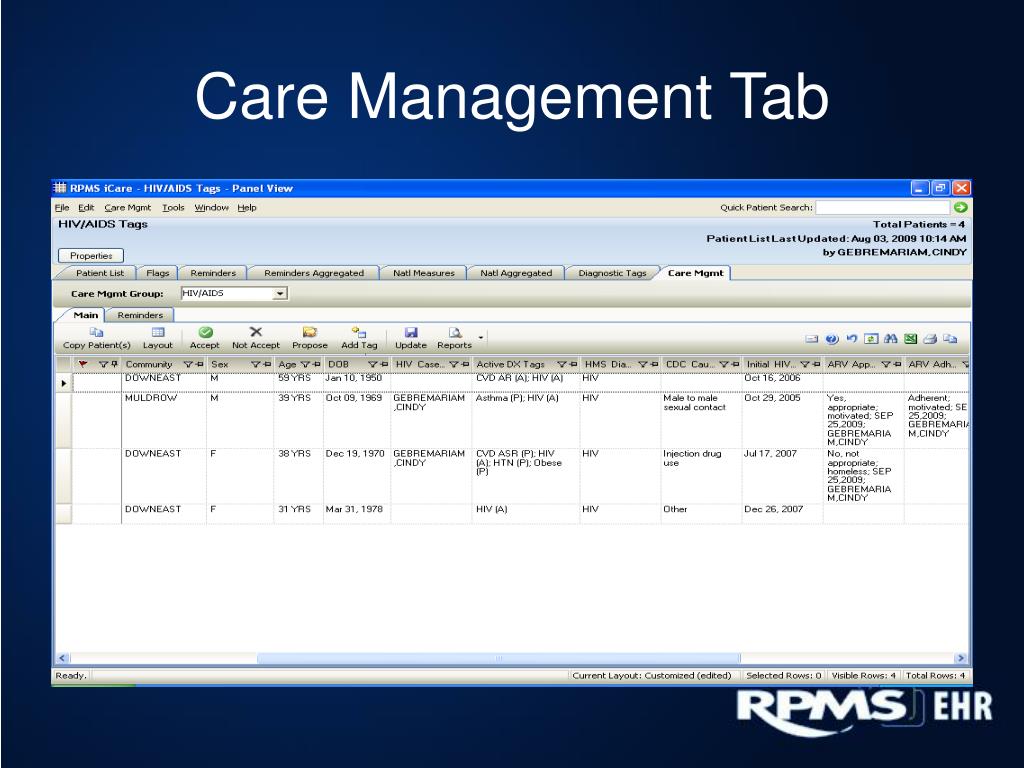This screenshot has height=768, width=1024.
Task: Click the filter funnel in Active DX Tags column
Action: (561, 364)
